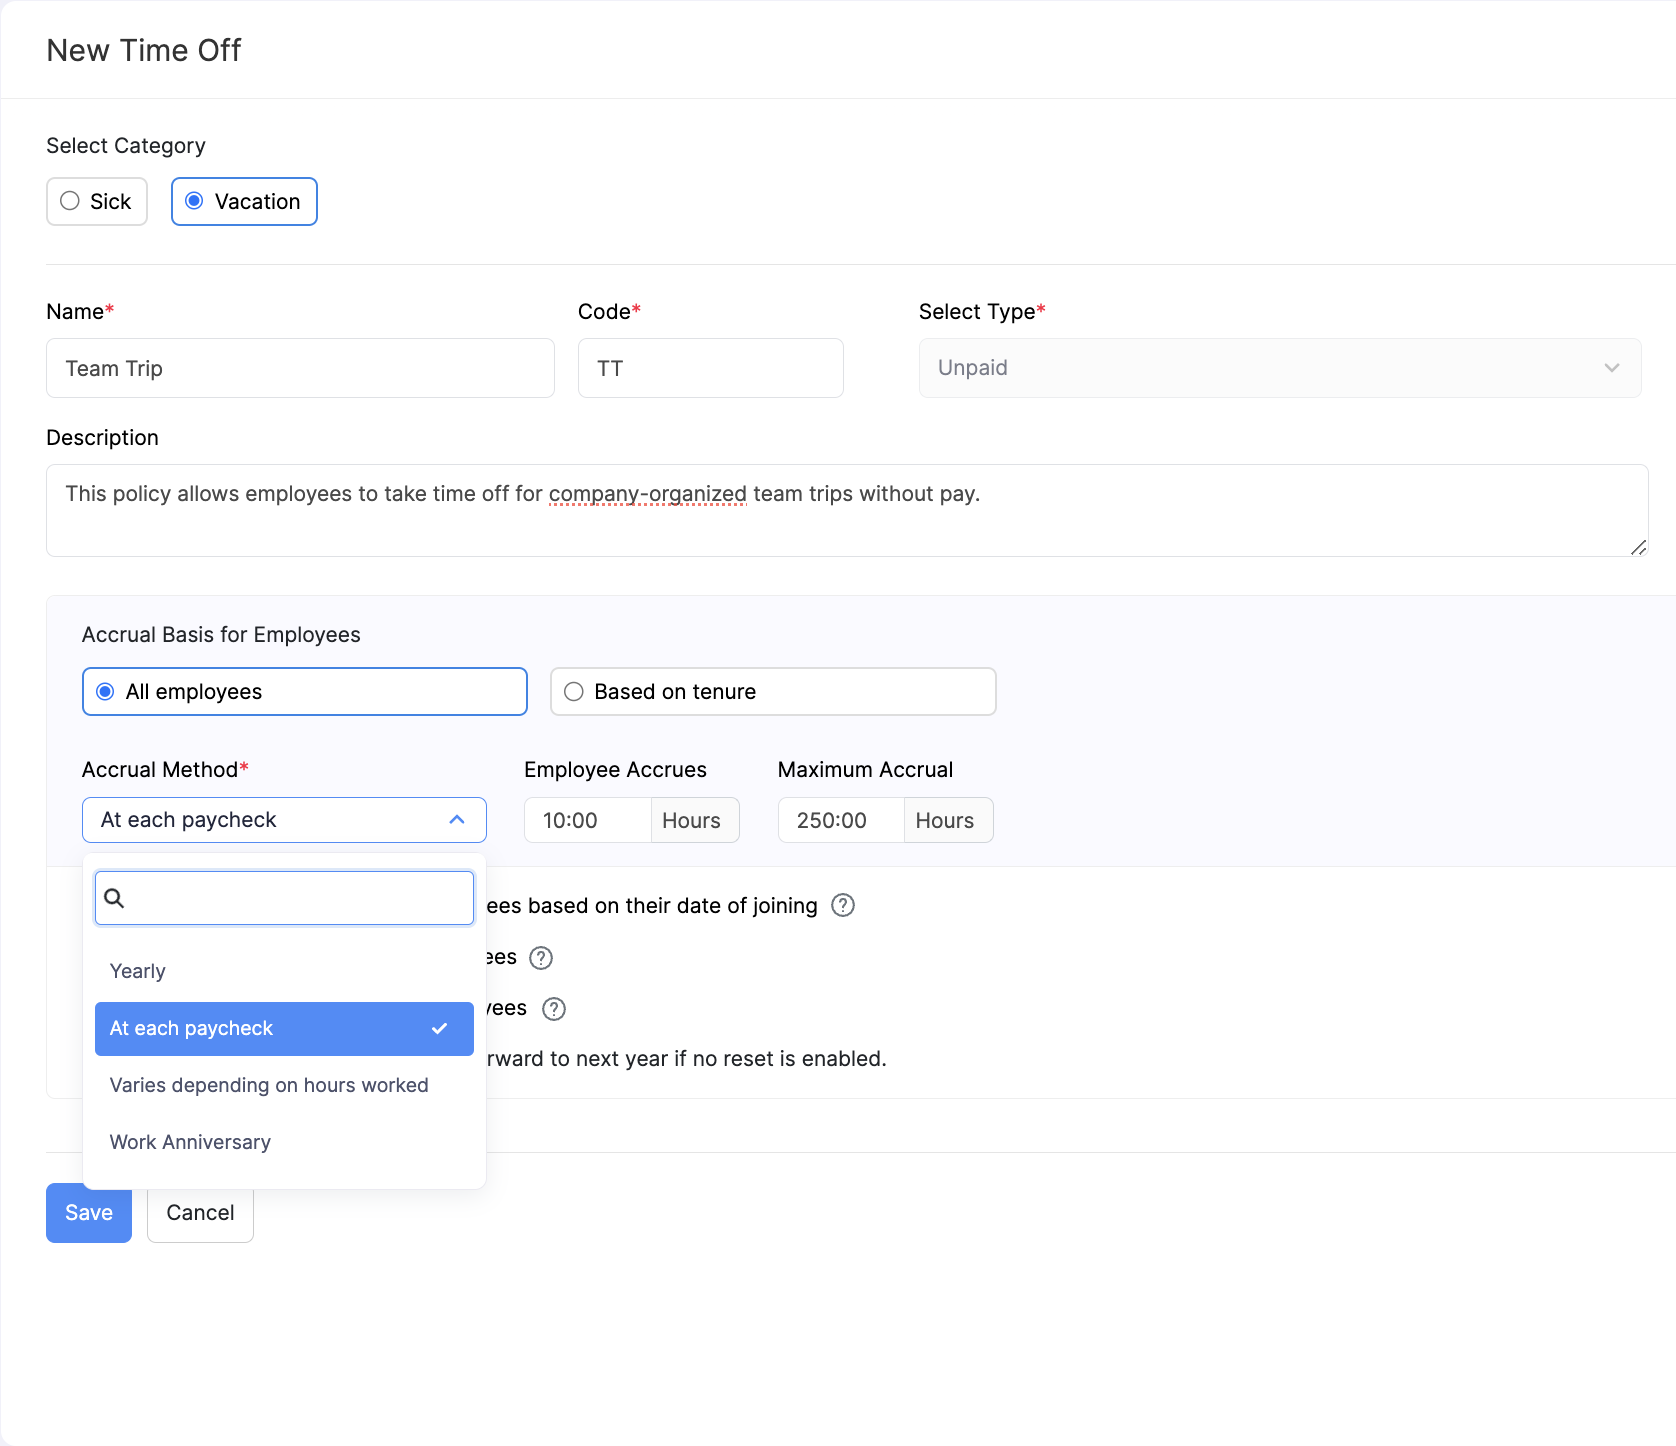Click the Cancel button
Image resolution: width=1676 pixels, height=1446 pixels.
[x=200, y=1213]
